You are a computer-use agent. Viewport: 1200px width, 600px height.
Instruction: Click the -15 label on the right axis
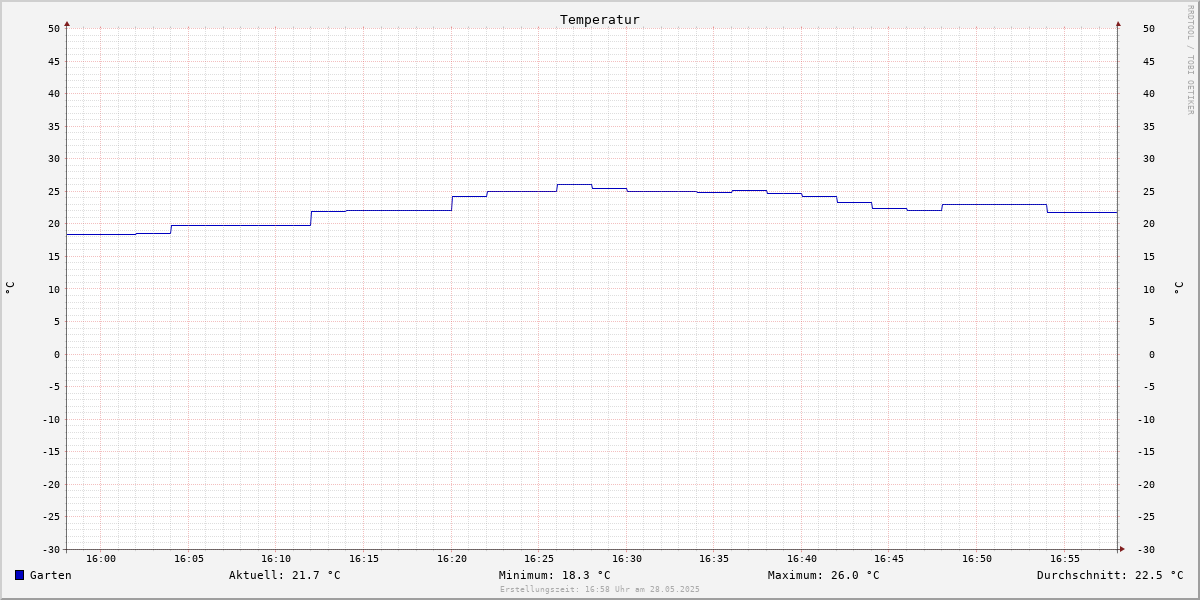(x=1146, y=452)
